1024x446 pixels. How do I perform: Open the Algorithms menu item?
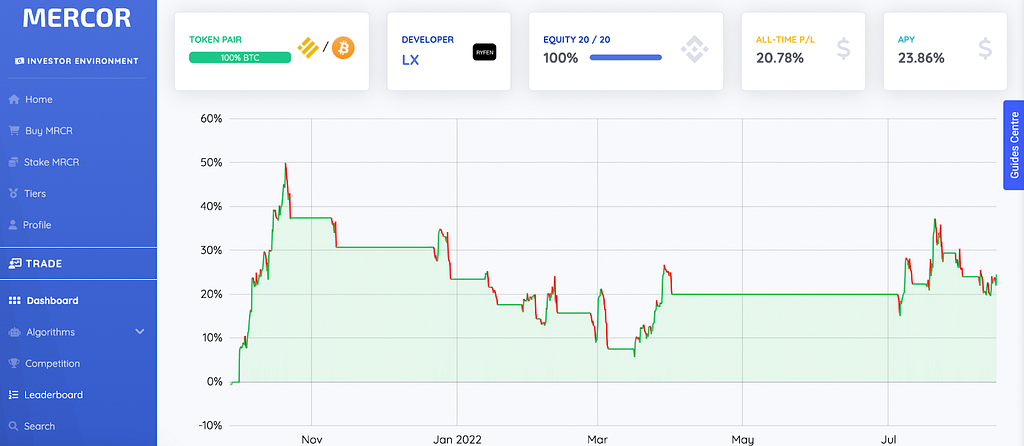50,332
